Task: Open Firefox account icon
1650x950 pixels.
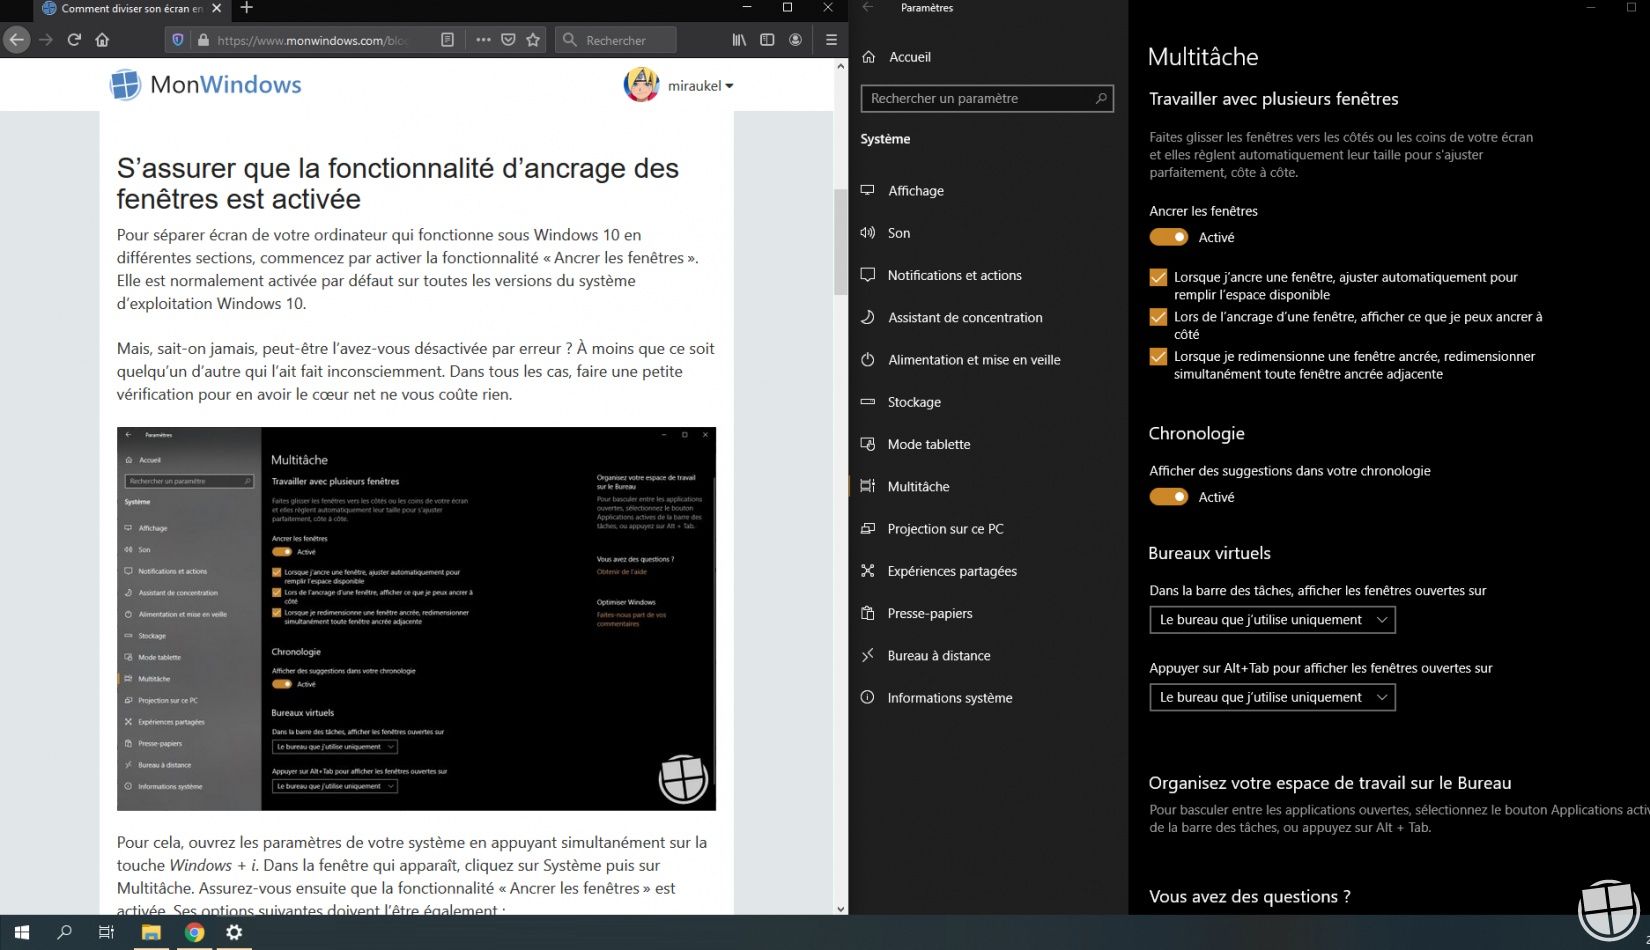Action: tap(795, 40)
